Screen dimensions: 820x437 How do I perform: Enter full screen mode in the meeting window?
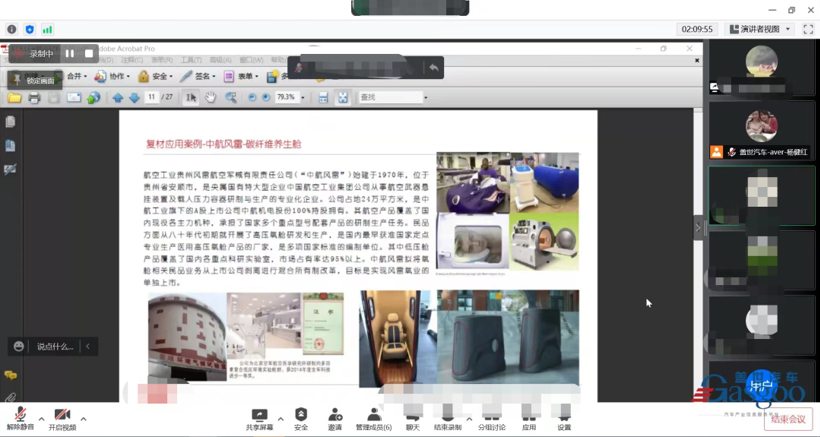pos(808,29)
